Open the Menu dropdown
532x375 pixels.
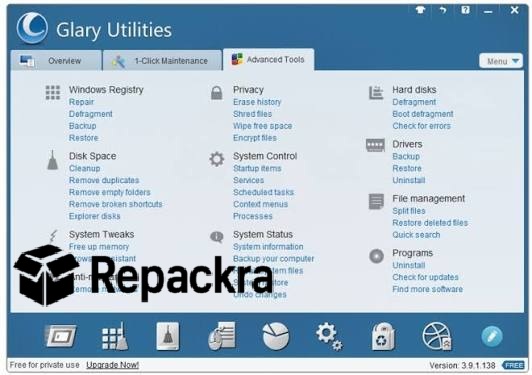(x=501, y=61)
